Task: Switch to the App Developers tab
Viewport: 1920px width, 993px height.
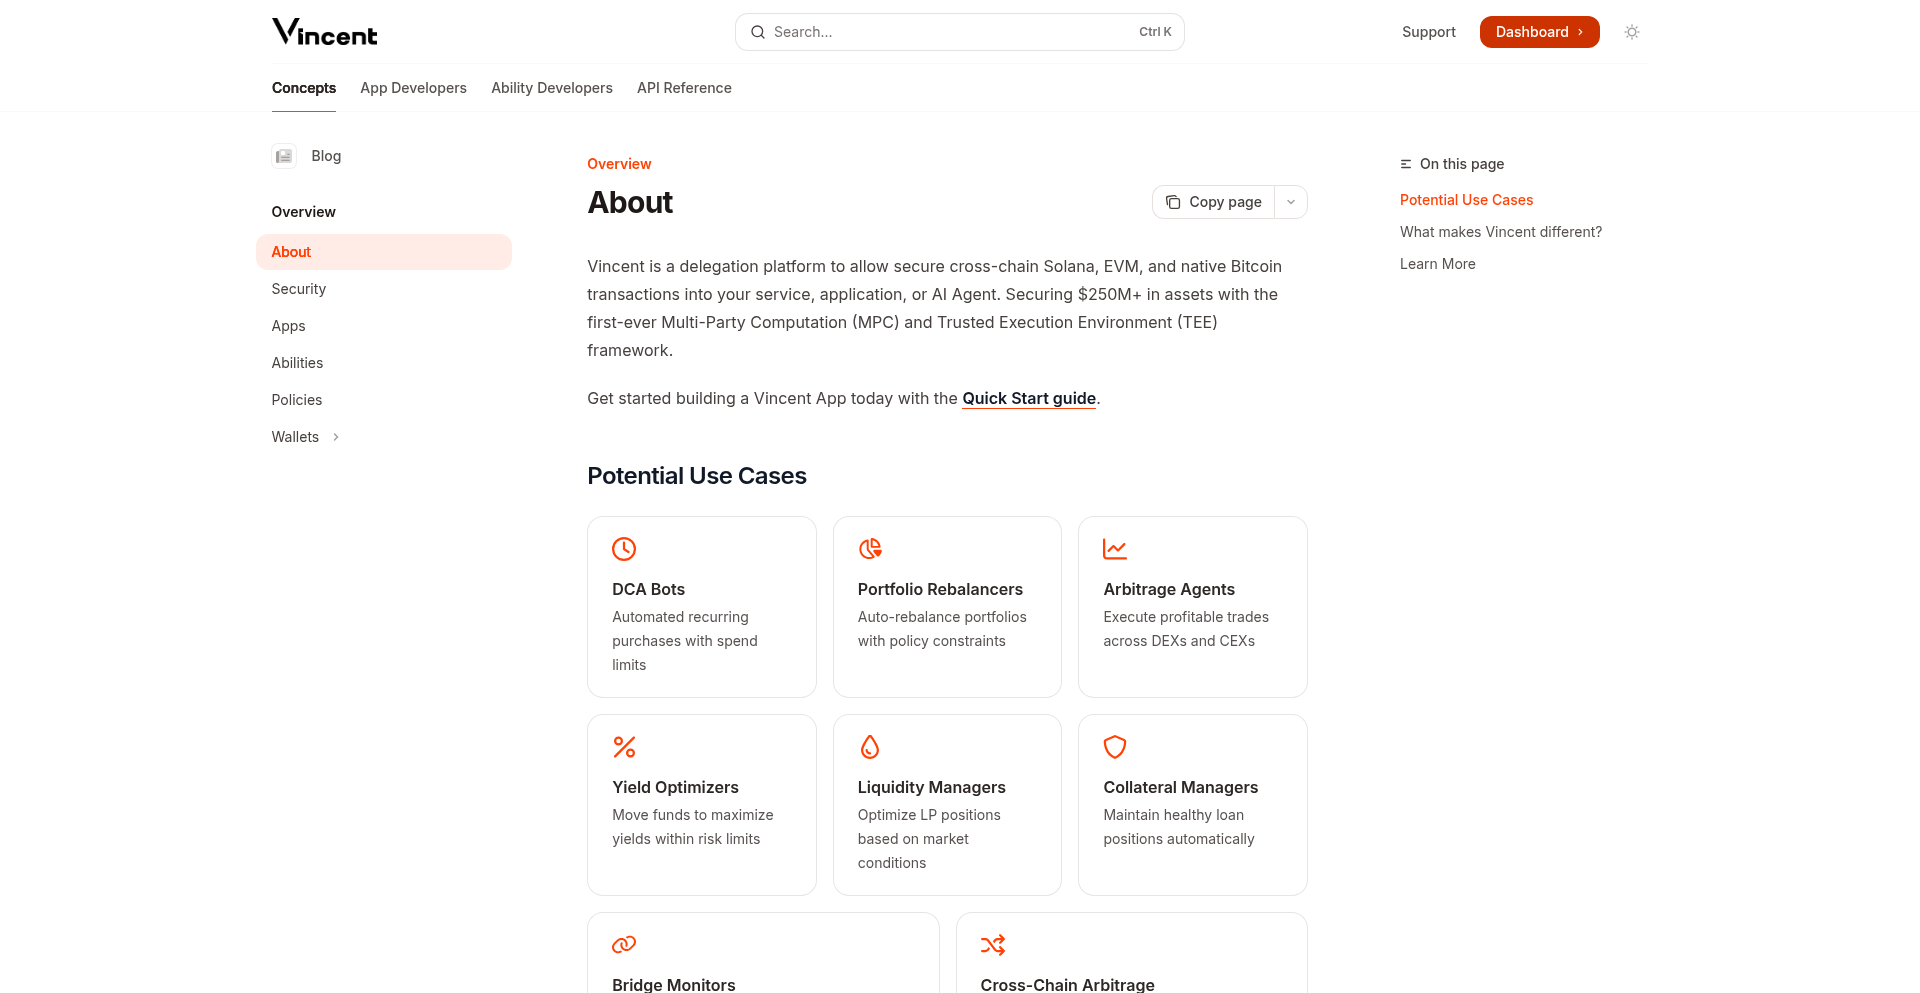Action: click(x=413, y=88)
